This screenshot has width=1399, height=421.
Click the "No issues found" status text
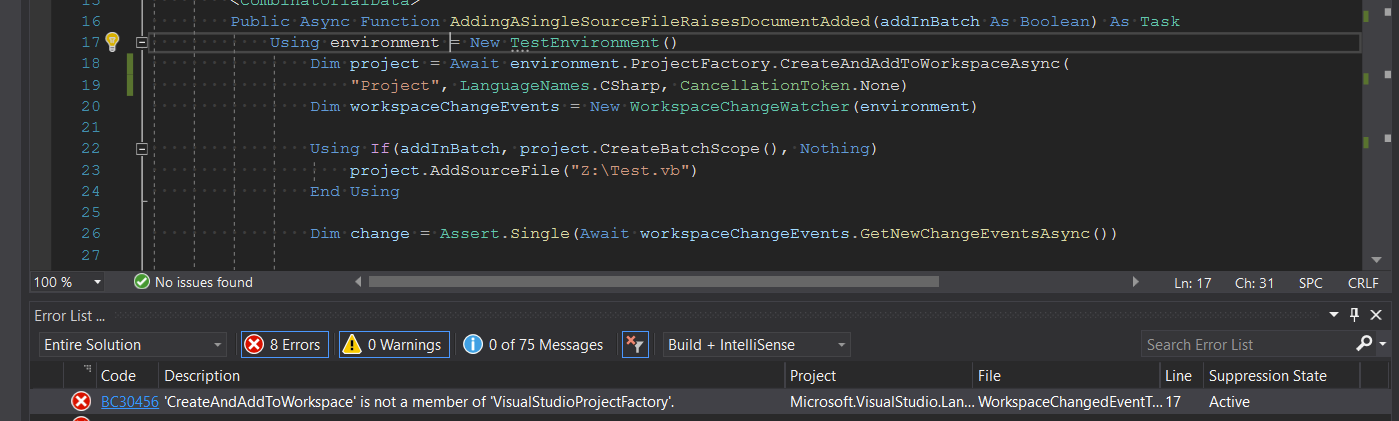204,283
